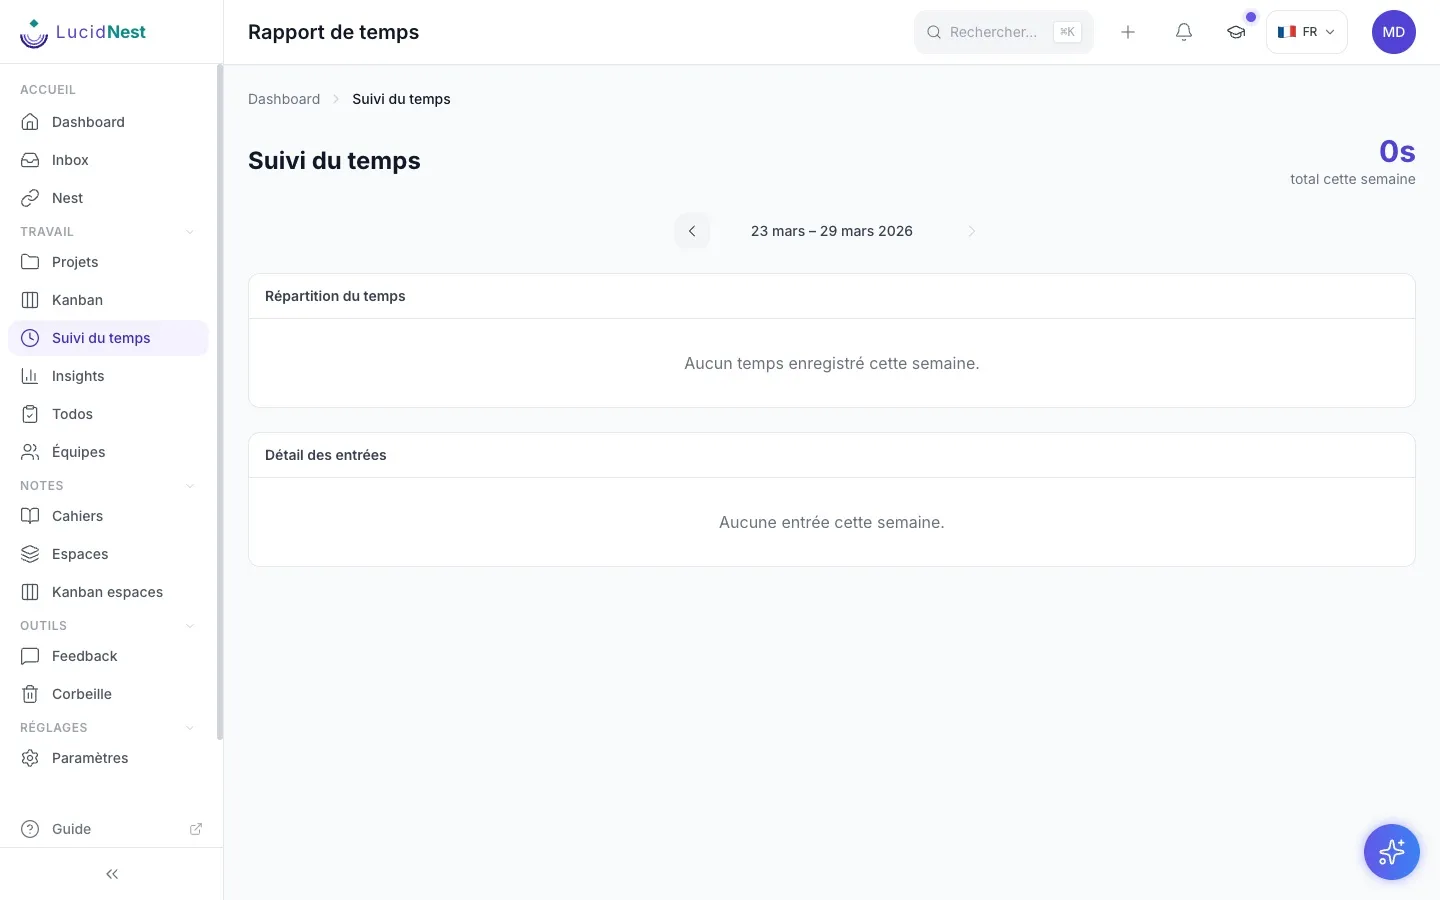The image size is (1440, 900).
Task: Launch the AI sparkle assistant button
Action: point(1392,852)
